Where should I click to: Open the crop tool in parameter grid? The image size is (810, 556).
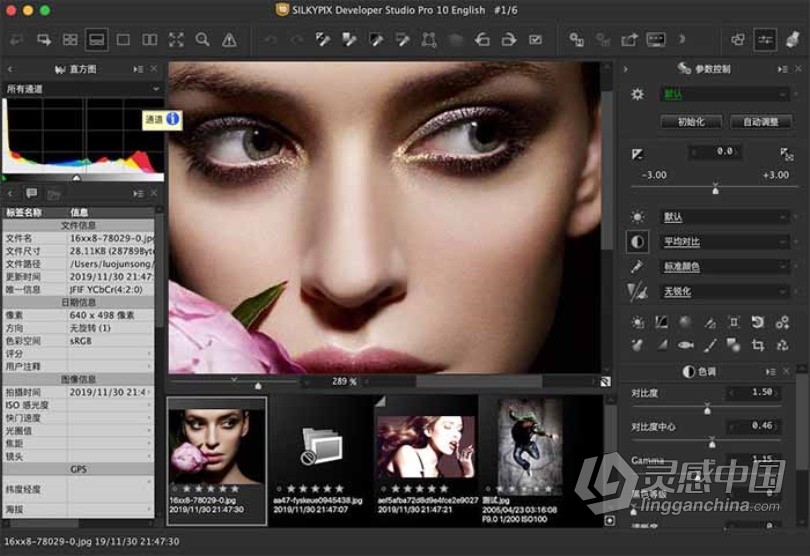(x=758, y=345)
